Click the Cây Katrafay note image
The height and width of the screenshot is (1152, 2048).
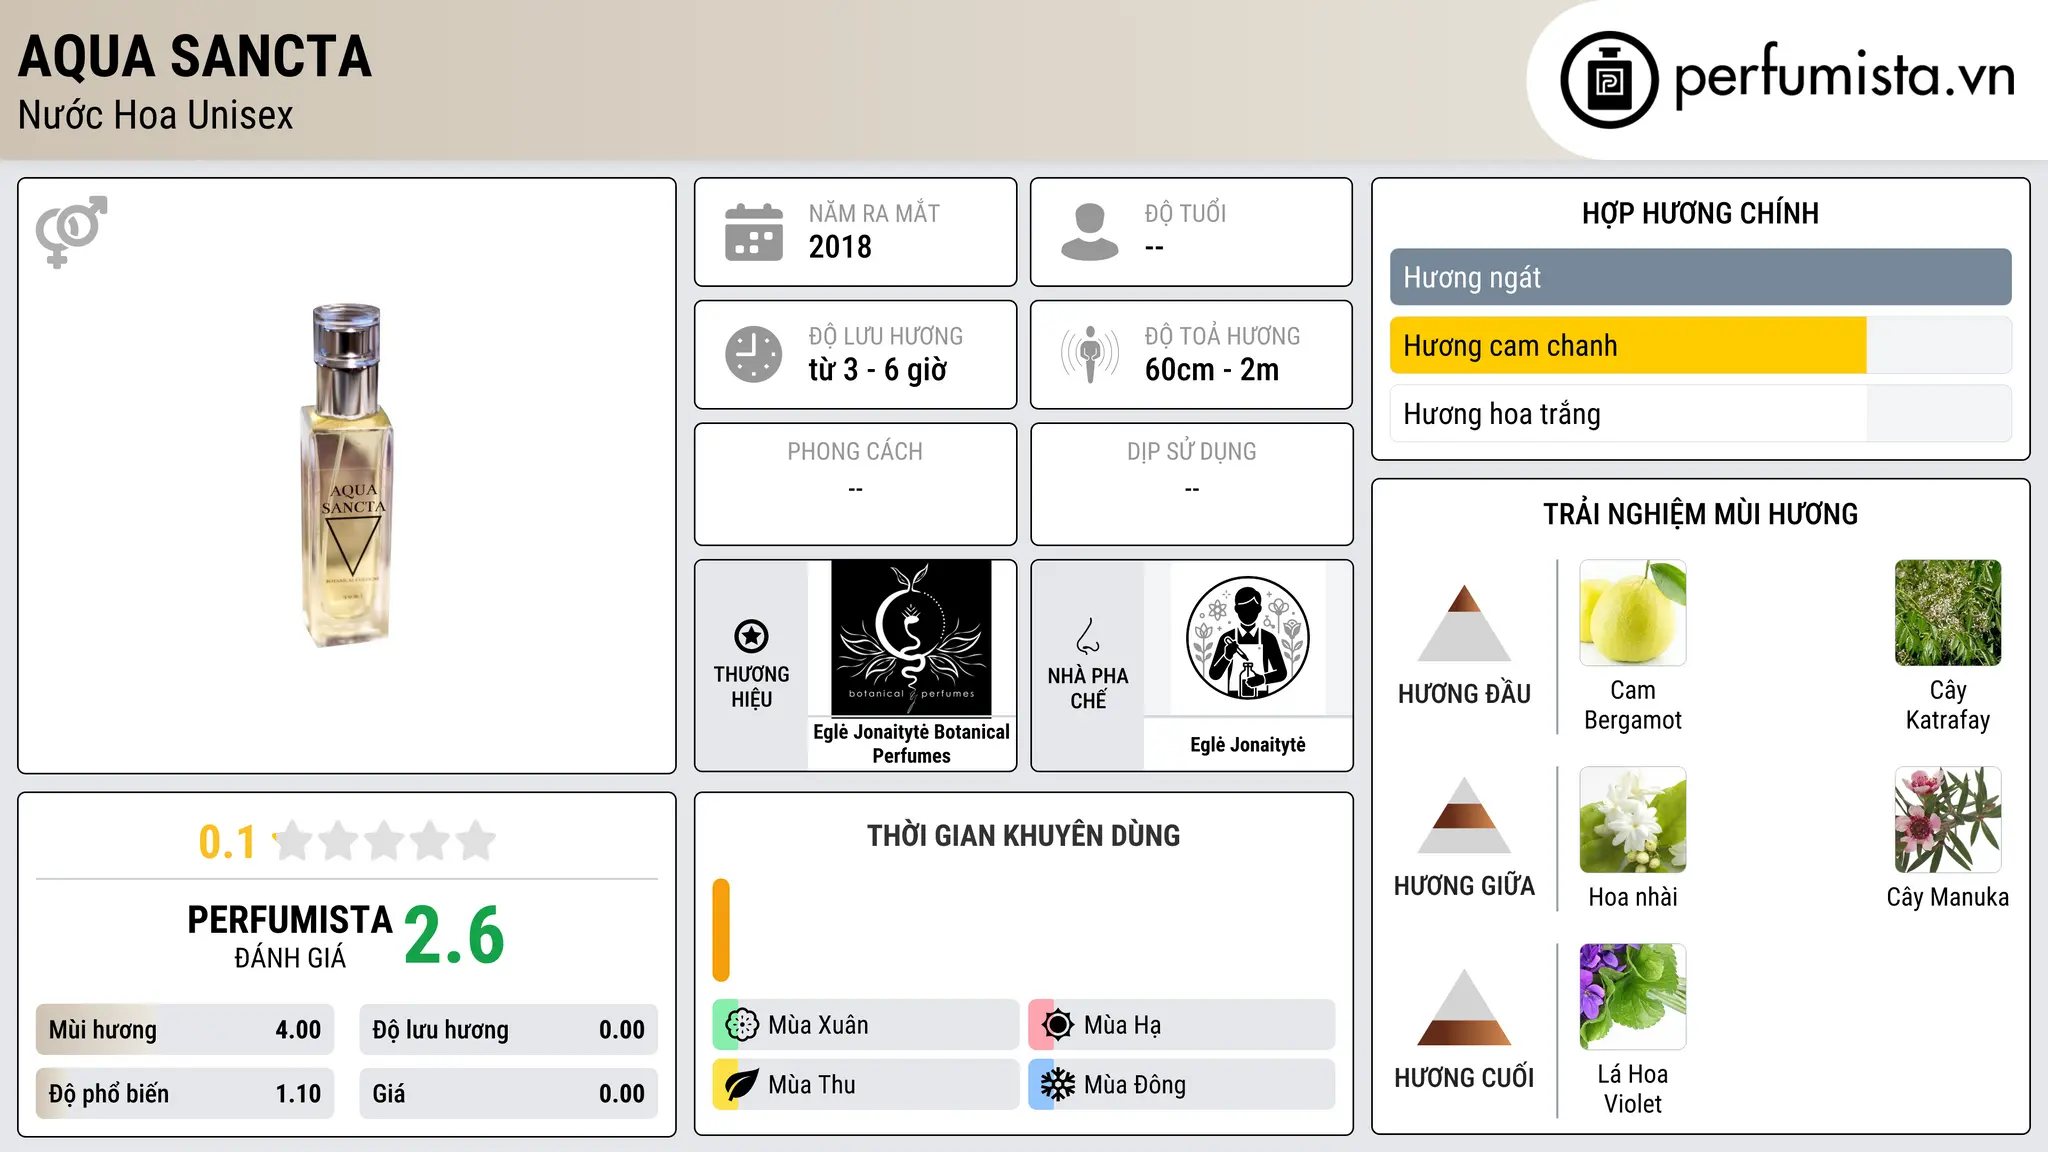(1948, 613)
